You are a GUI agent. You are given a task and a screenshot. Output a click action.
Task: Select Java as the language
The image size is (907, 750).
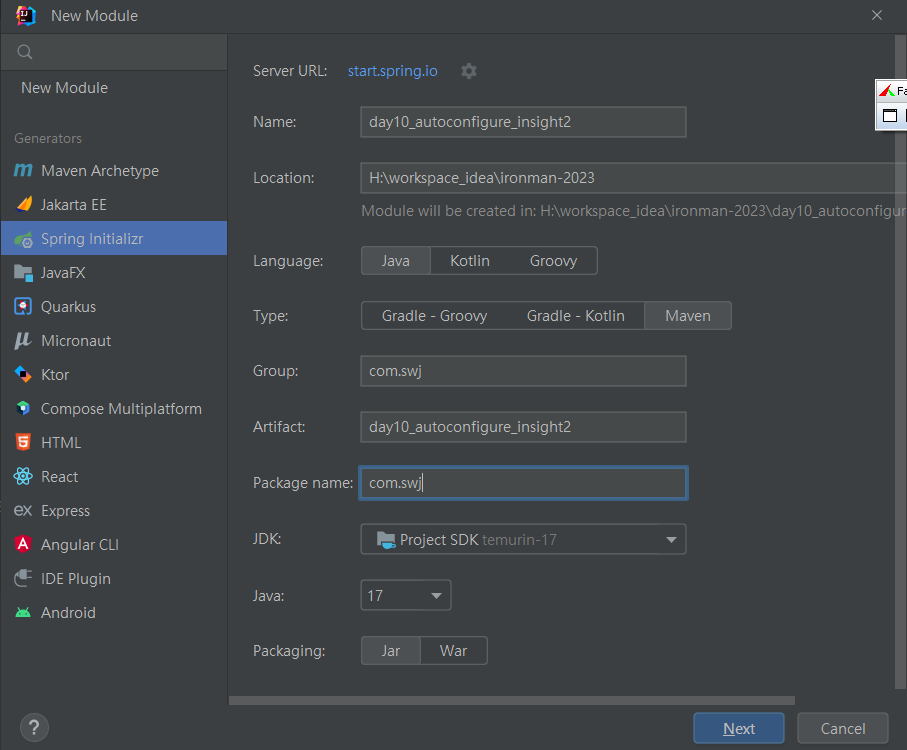(396, 261)
